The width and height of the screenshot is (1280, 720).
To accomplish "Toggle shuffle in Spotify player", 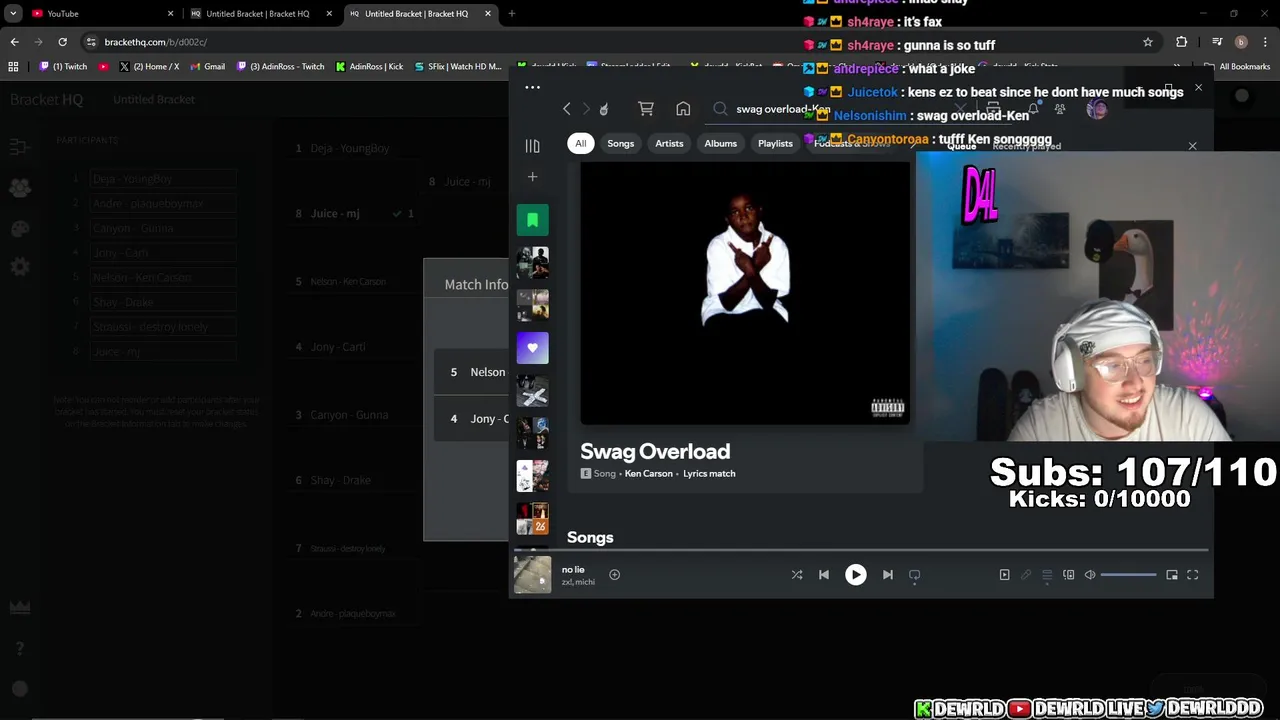I will pyautogui.click(x=797, y=575).
